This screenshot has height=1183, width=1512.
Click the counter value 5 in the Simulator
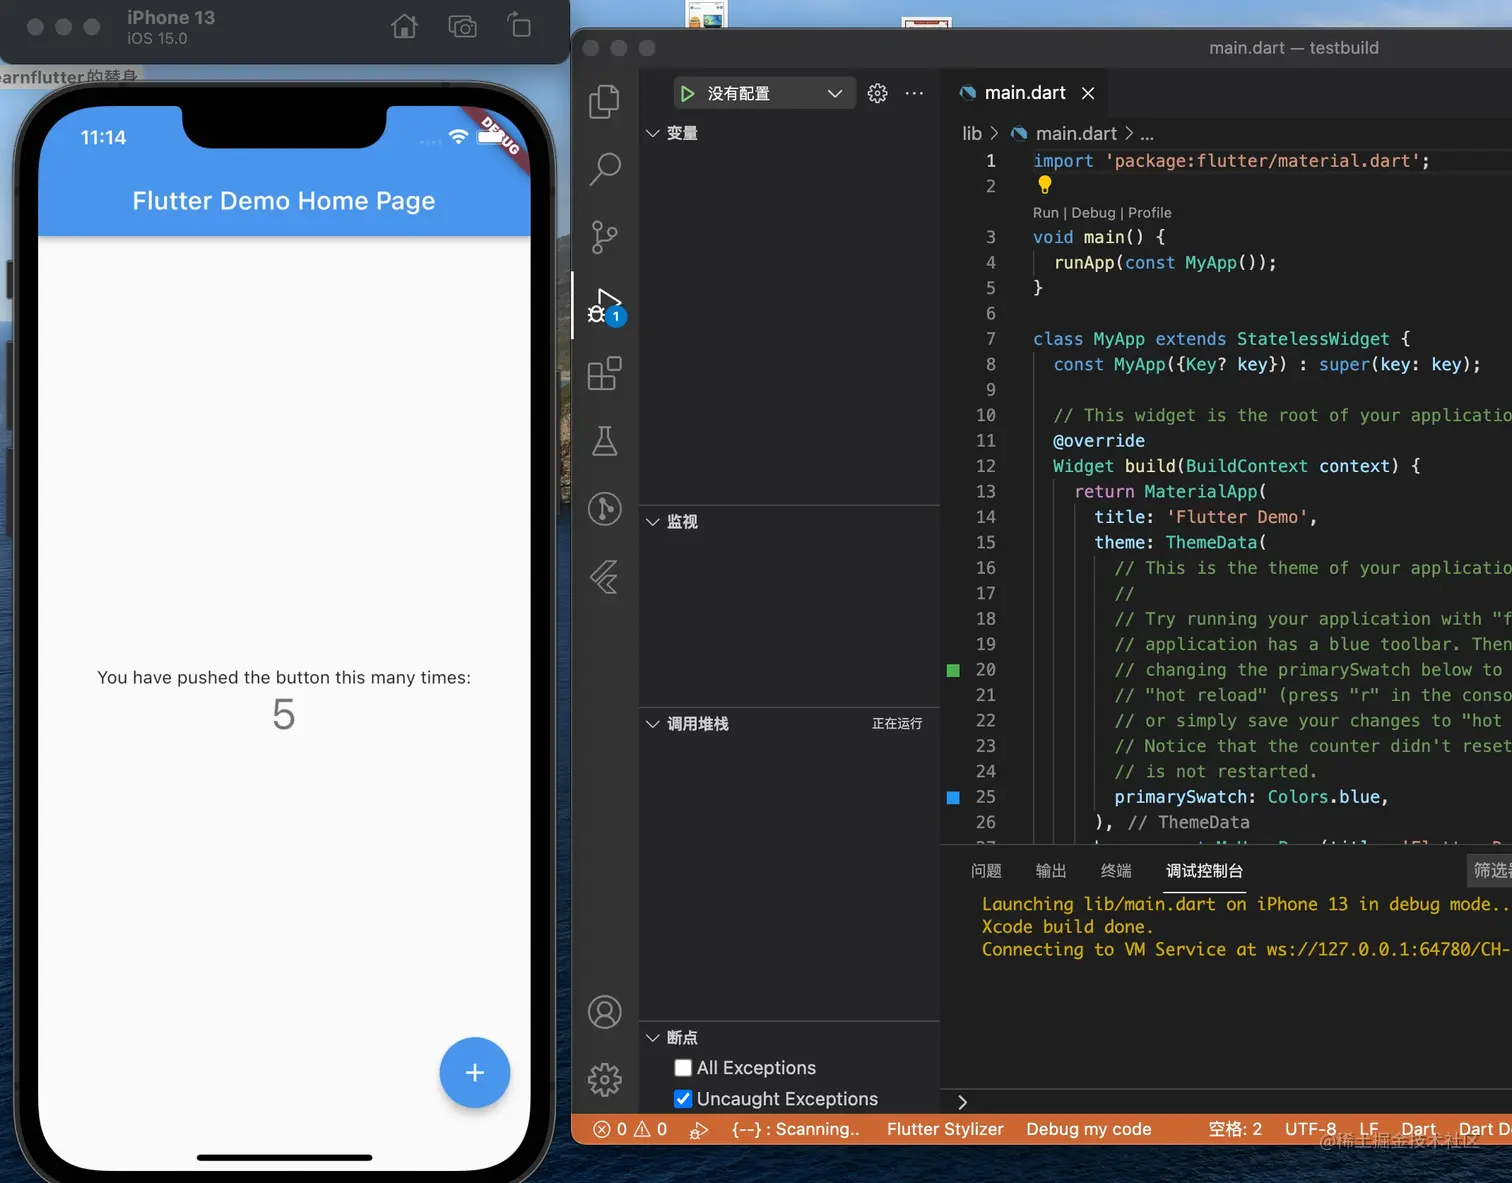(x=284, y=714)
